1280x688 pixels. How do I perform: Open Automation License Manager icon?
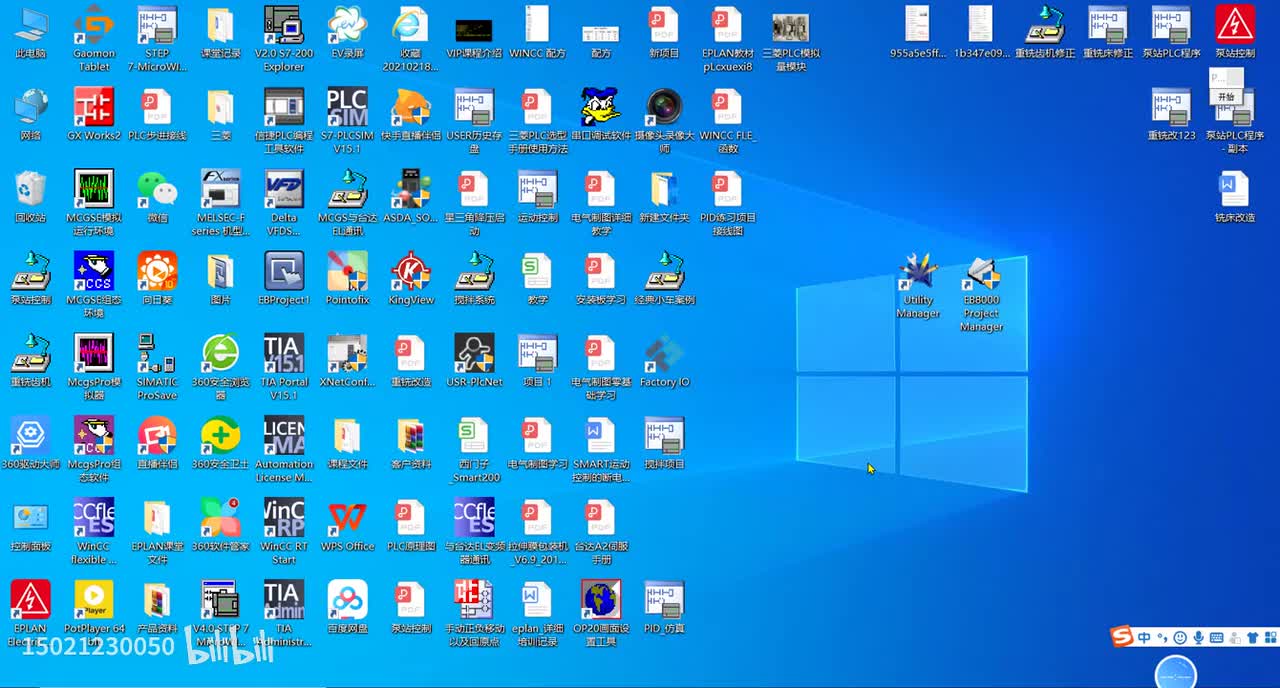pyautogui.click(x=284, y=449)
